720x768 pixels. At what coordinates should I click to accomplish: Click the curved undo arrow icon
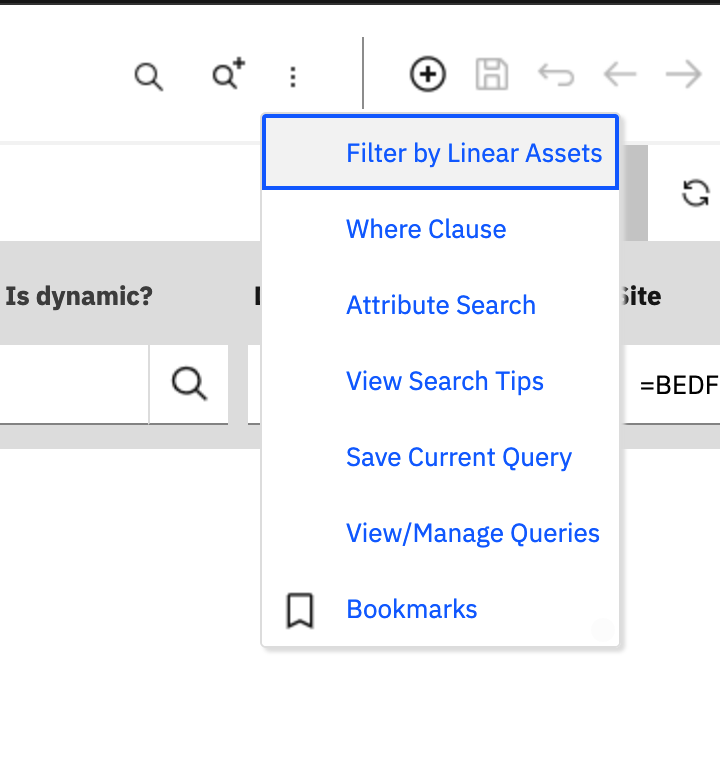pos(555,75)
